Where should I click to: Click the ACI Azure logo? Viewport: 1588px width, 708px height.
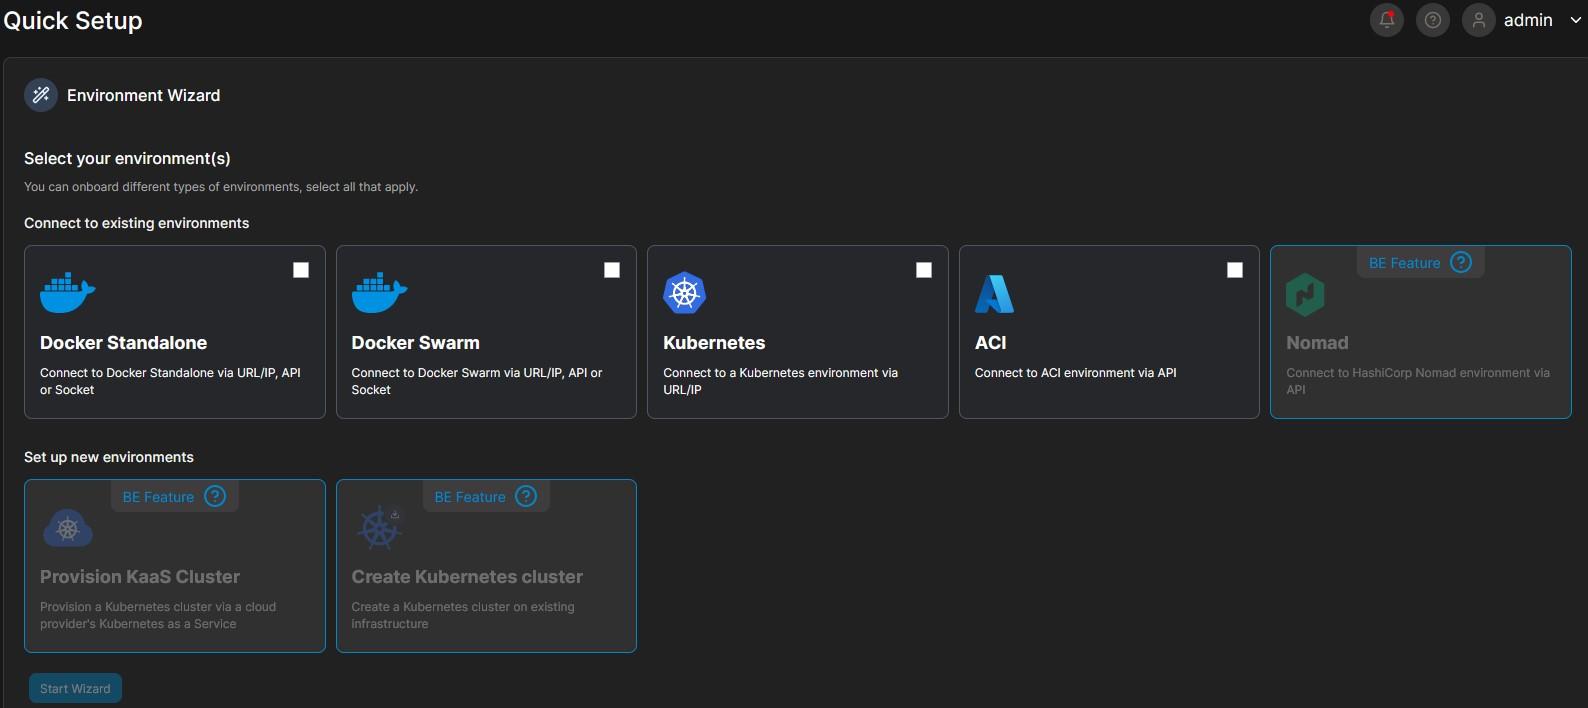tap(994, 294)
